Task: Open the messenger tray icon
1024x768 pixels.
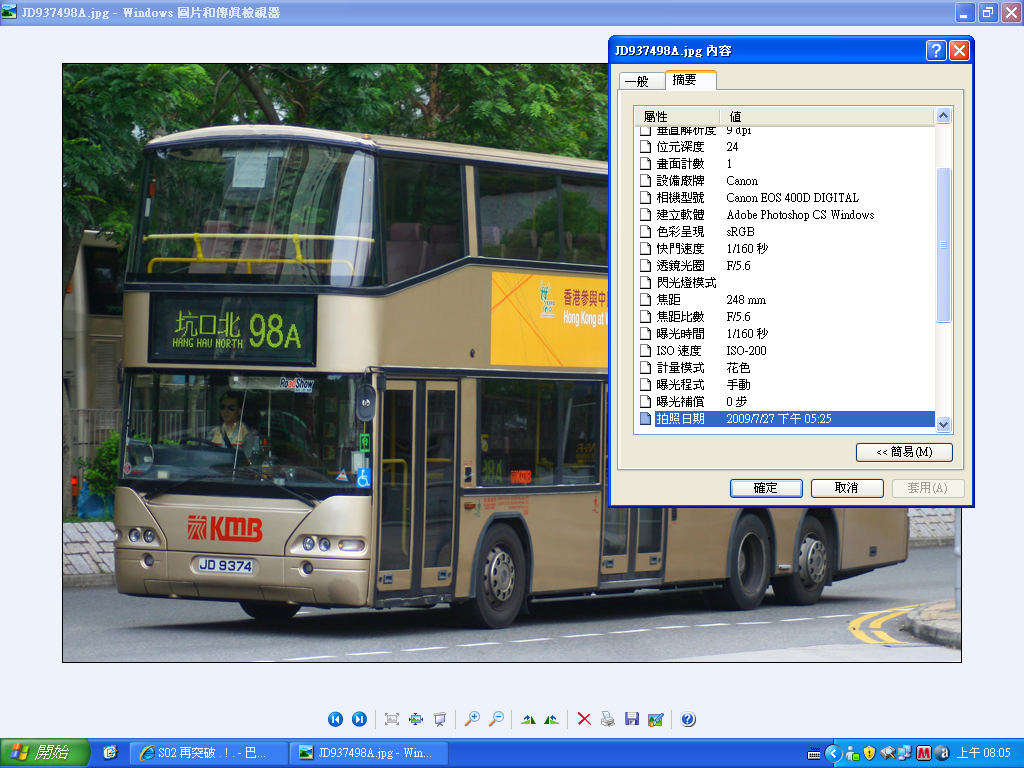Action: coord(852,754)
